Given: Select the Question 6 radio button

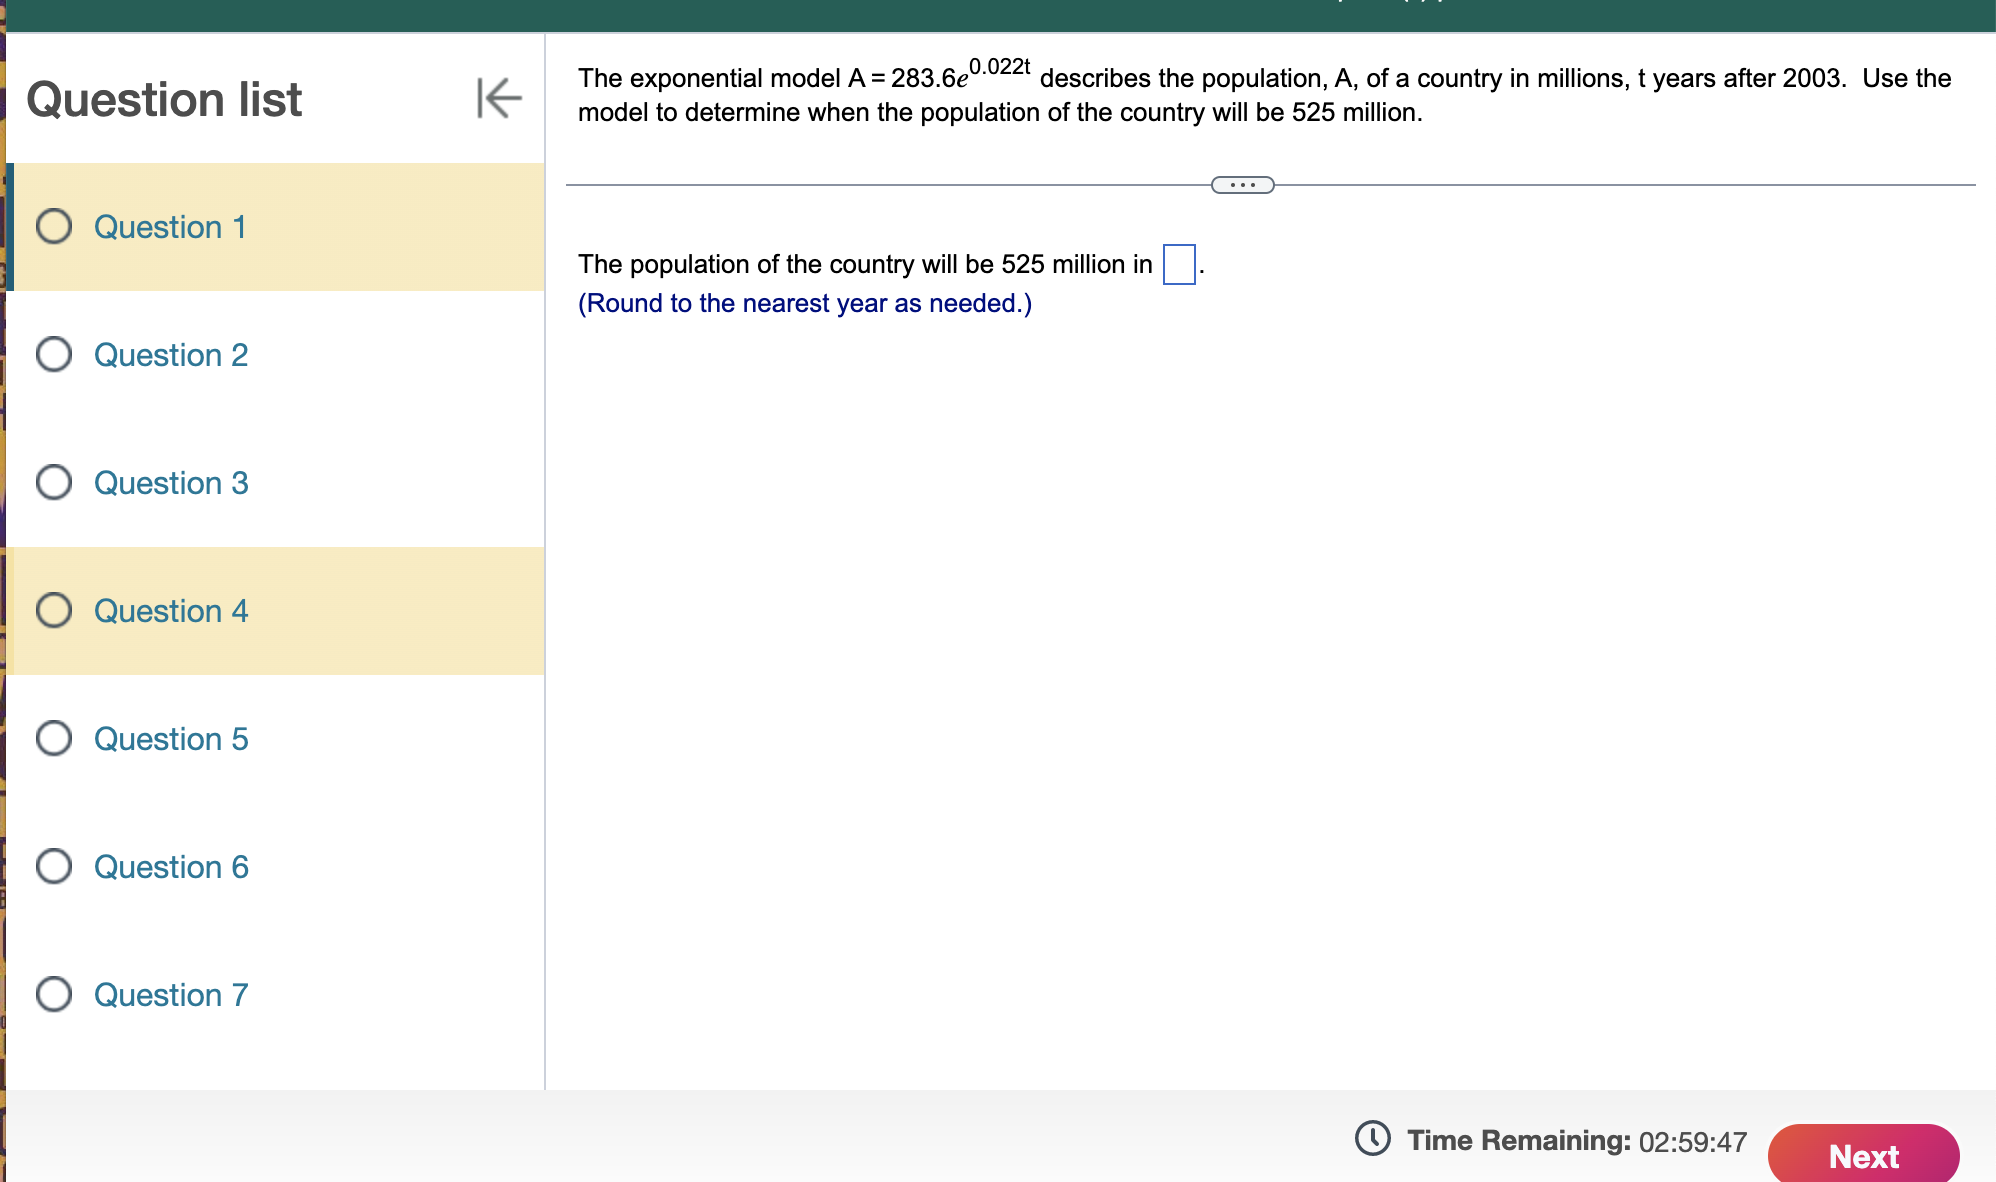Looking at the screenshot, I should 54,867.
